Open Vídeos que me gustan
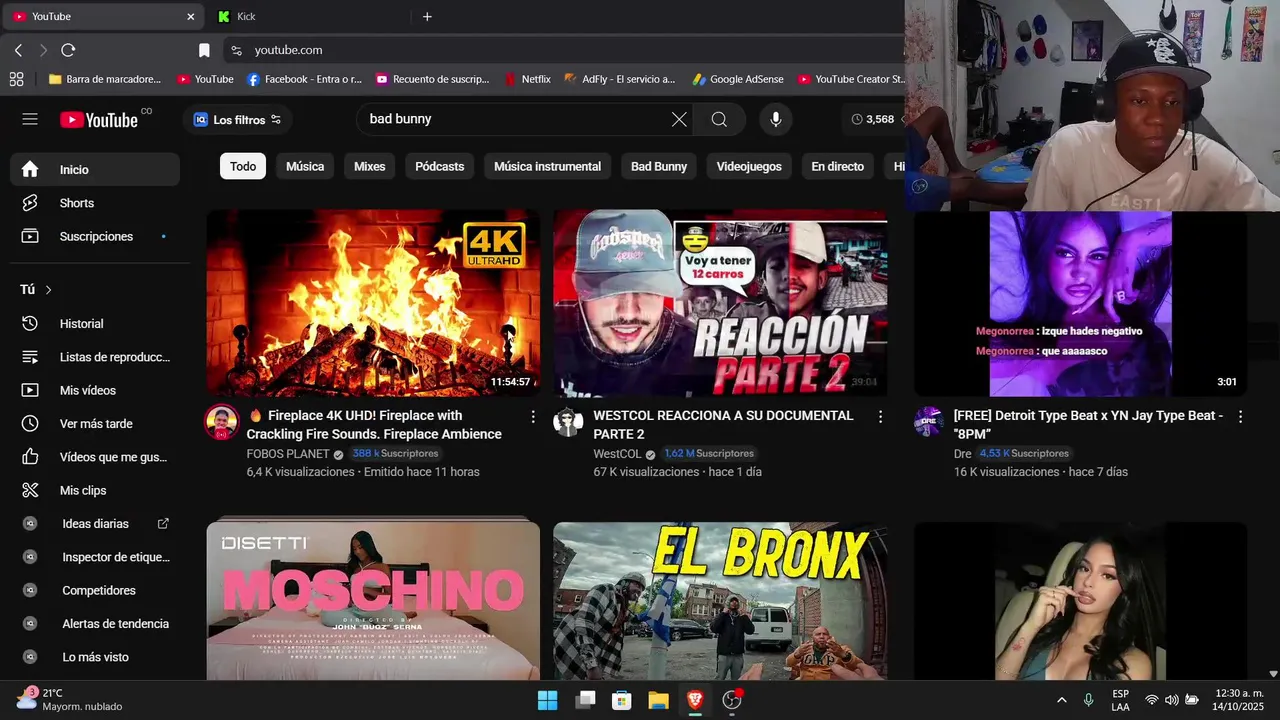1280x720 pixels. point(95,457)
